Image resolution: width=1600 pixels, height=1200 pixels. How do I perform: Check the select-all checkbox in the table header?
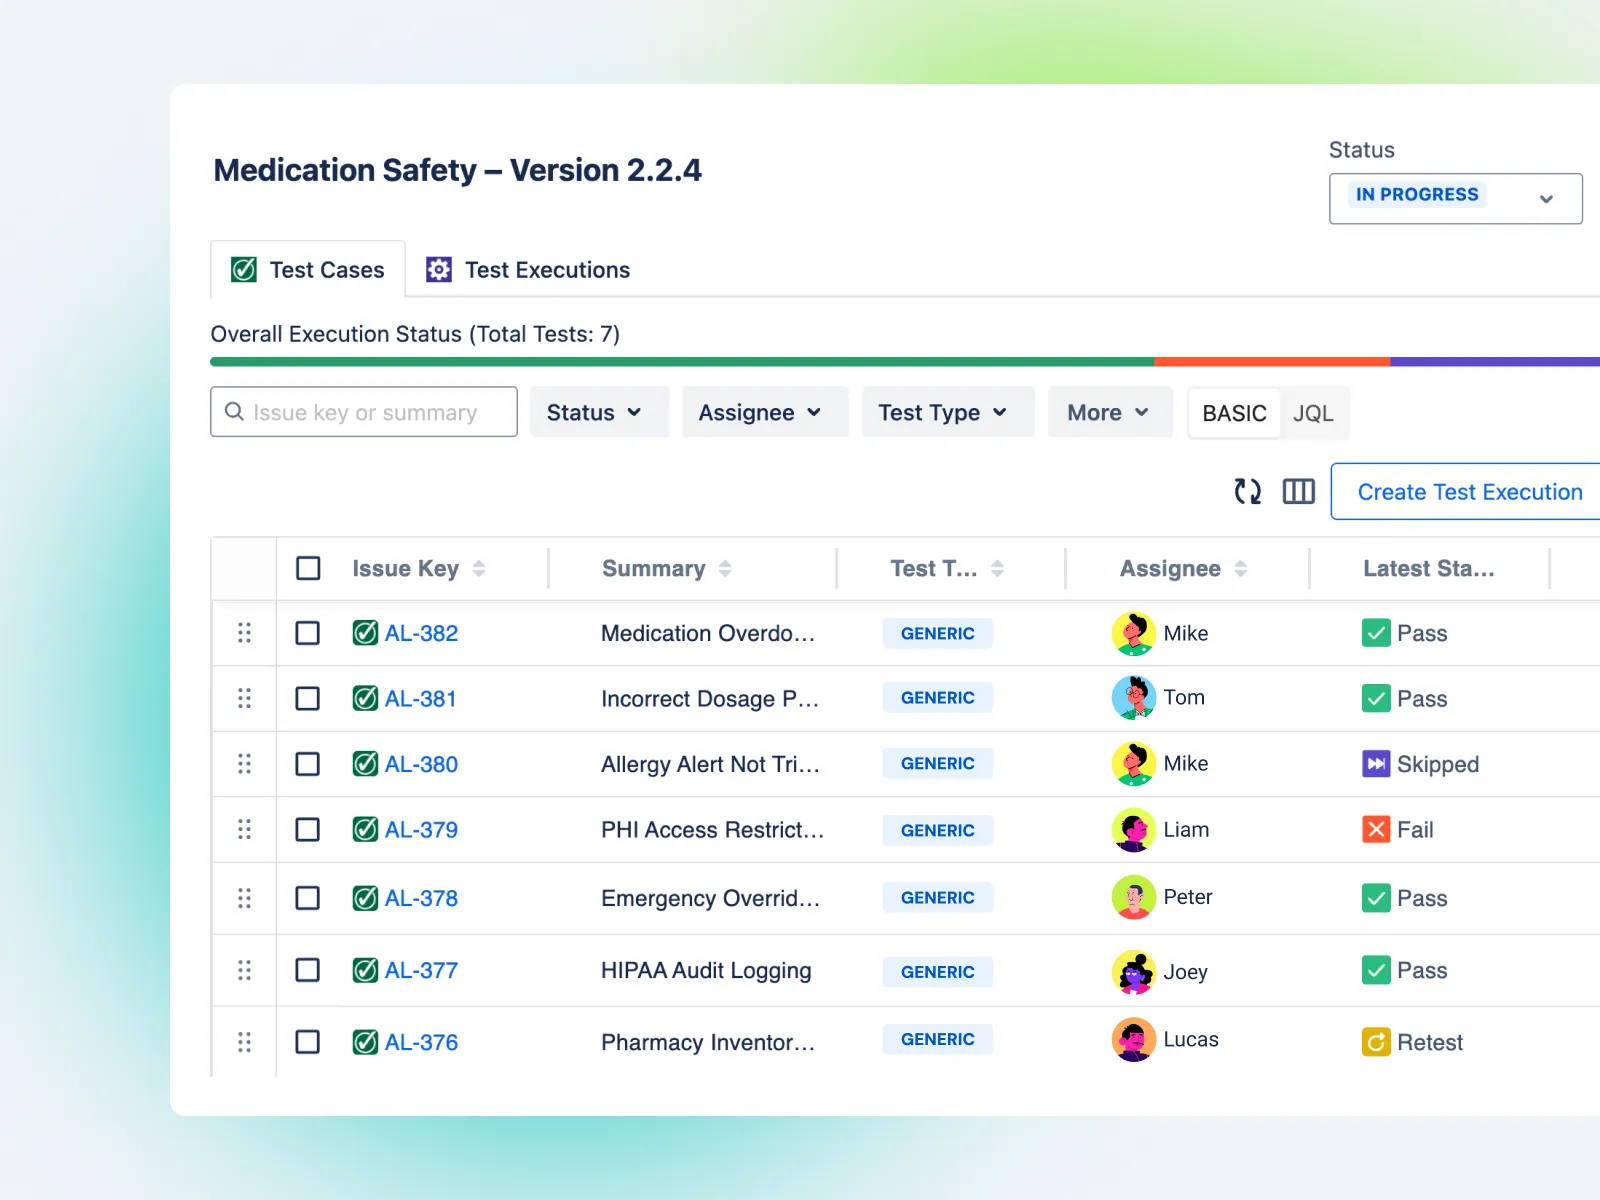307,568
